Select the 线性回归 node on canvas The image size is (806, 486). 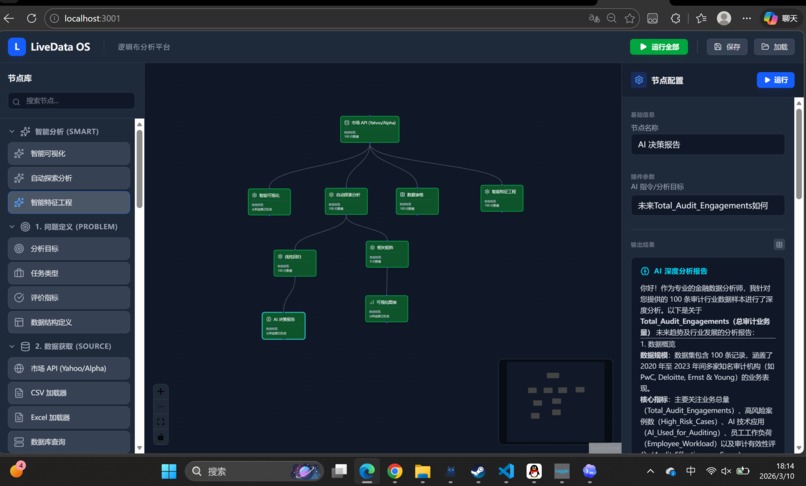click(295, 263)
